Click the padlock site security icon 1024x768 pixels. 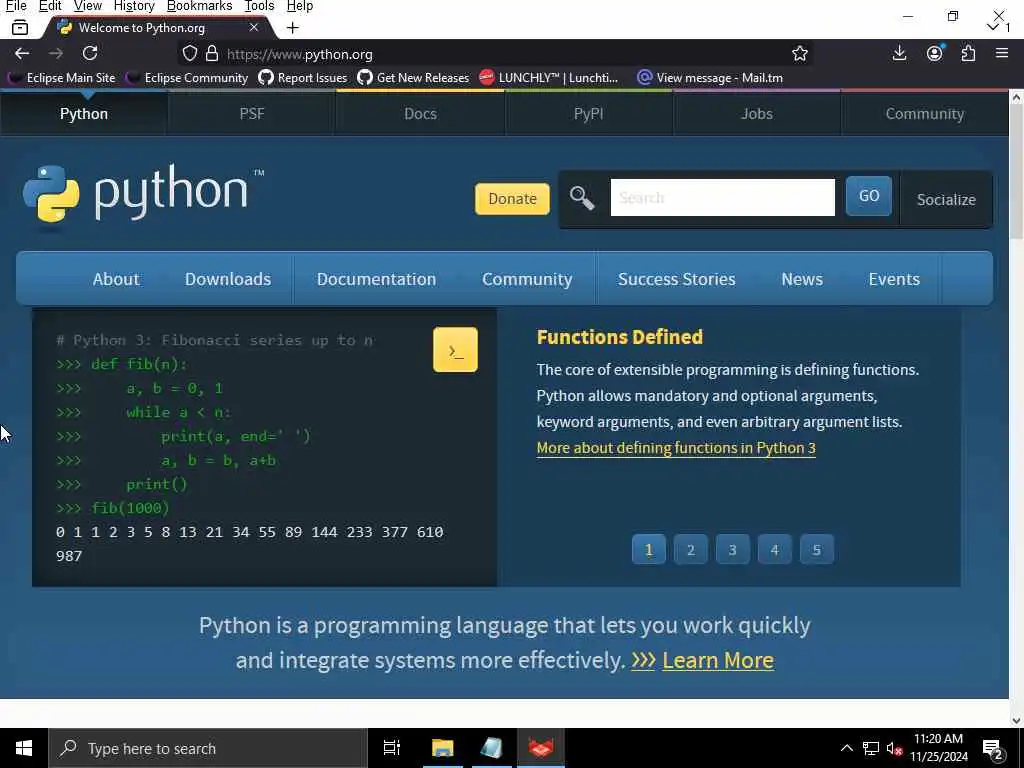(x=212, y=54)
